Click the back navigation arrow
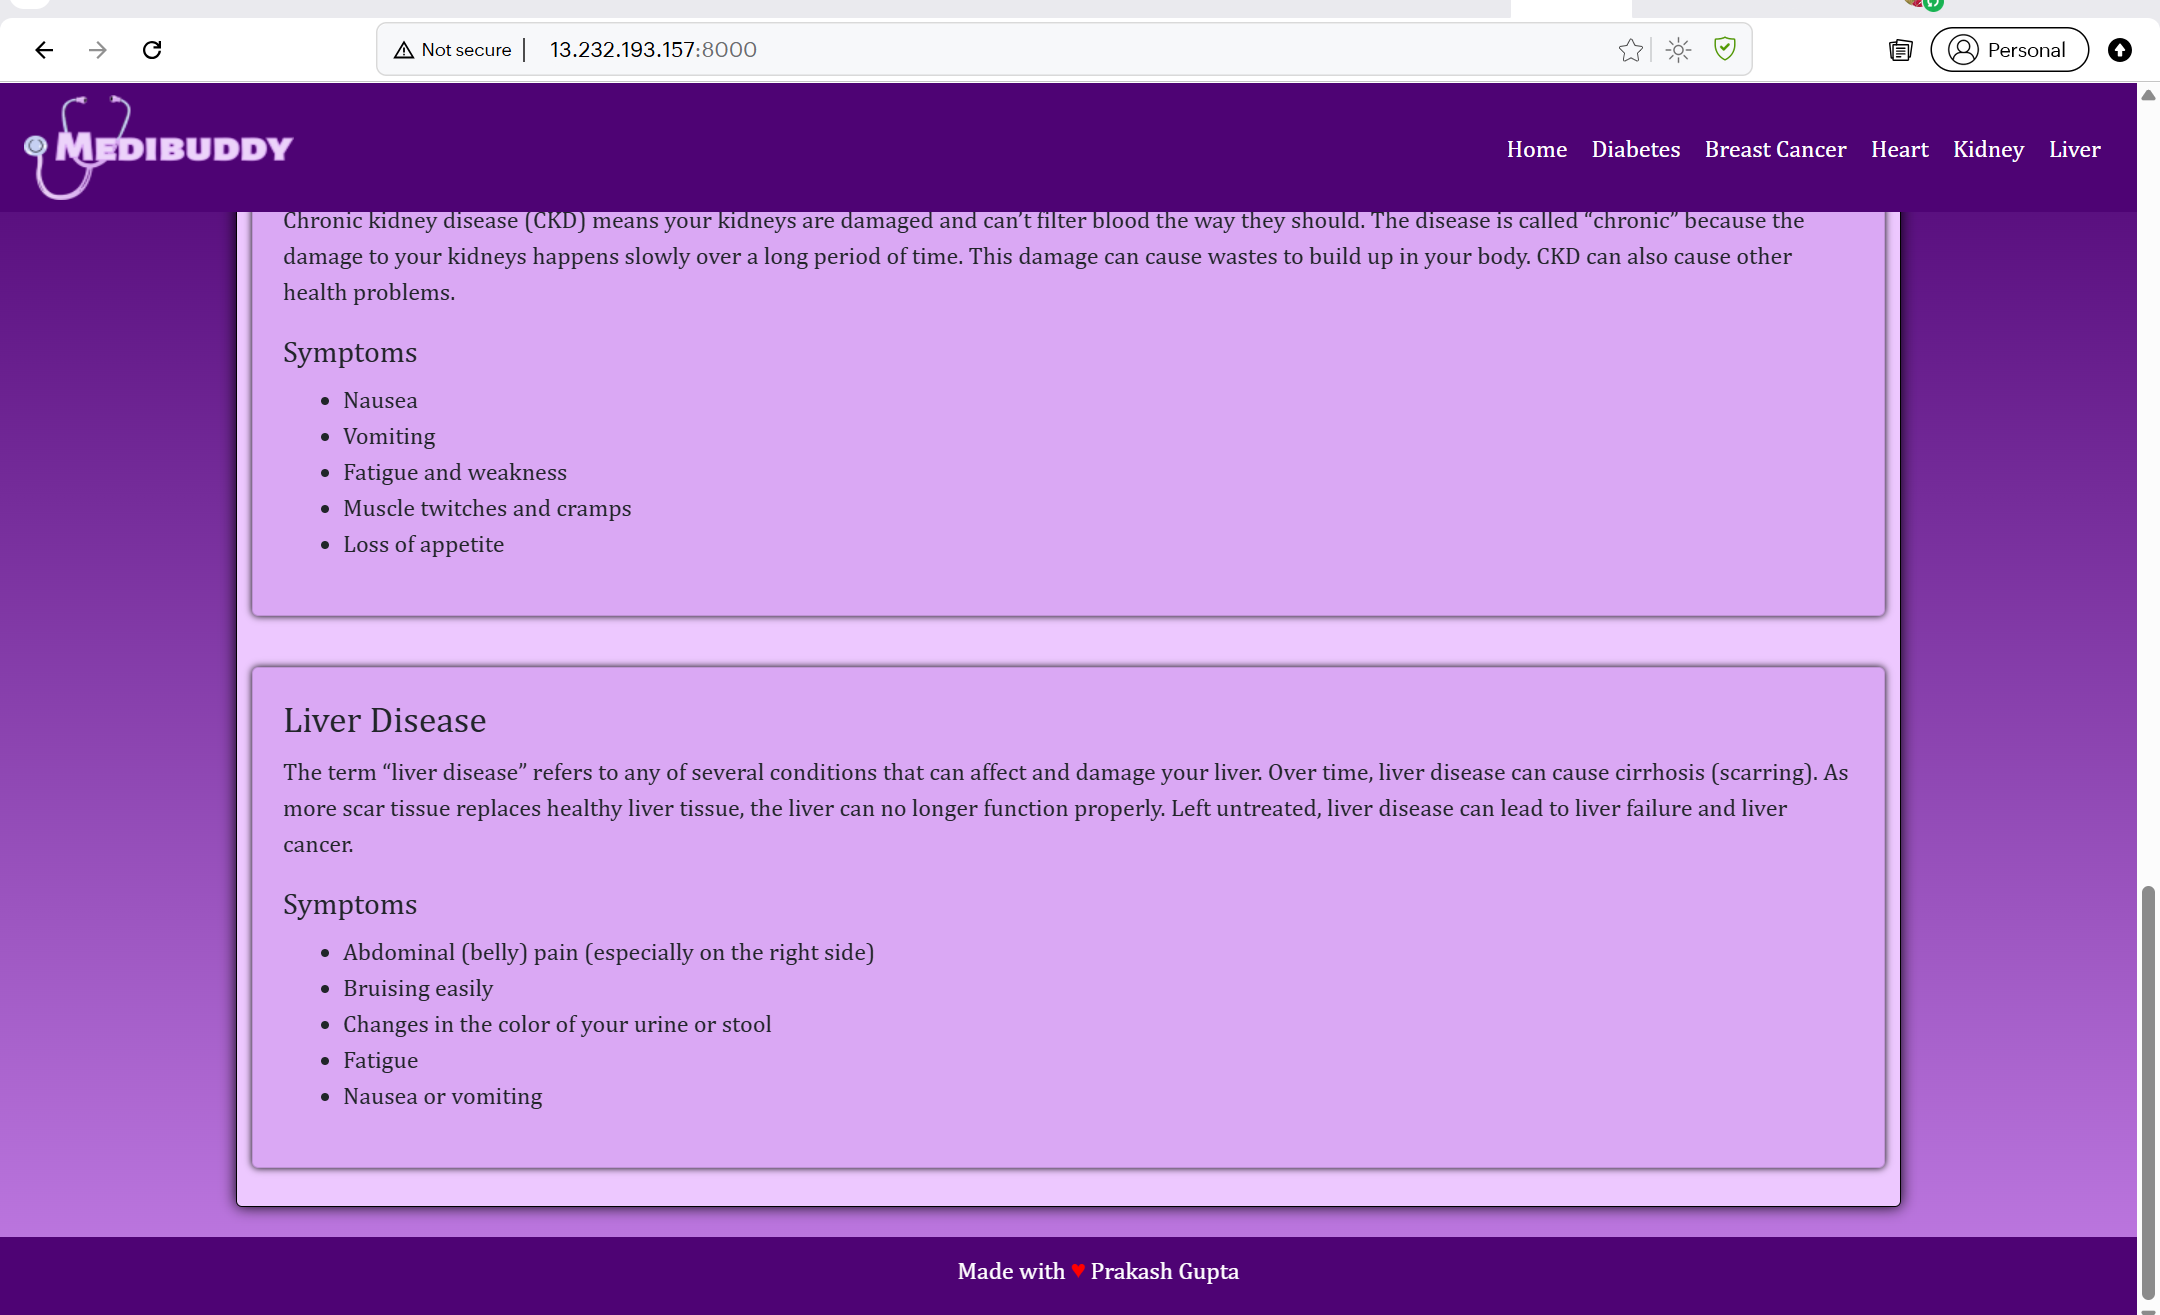Viewport: 2160px width, 1315px height. [x=44, y=49]
